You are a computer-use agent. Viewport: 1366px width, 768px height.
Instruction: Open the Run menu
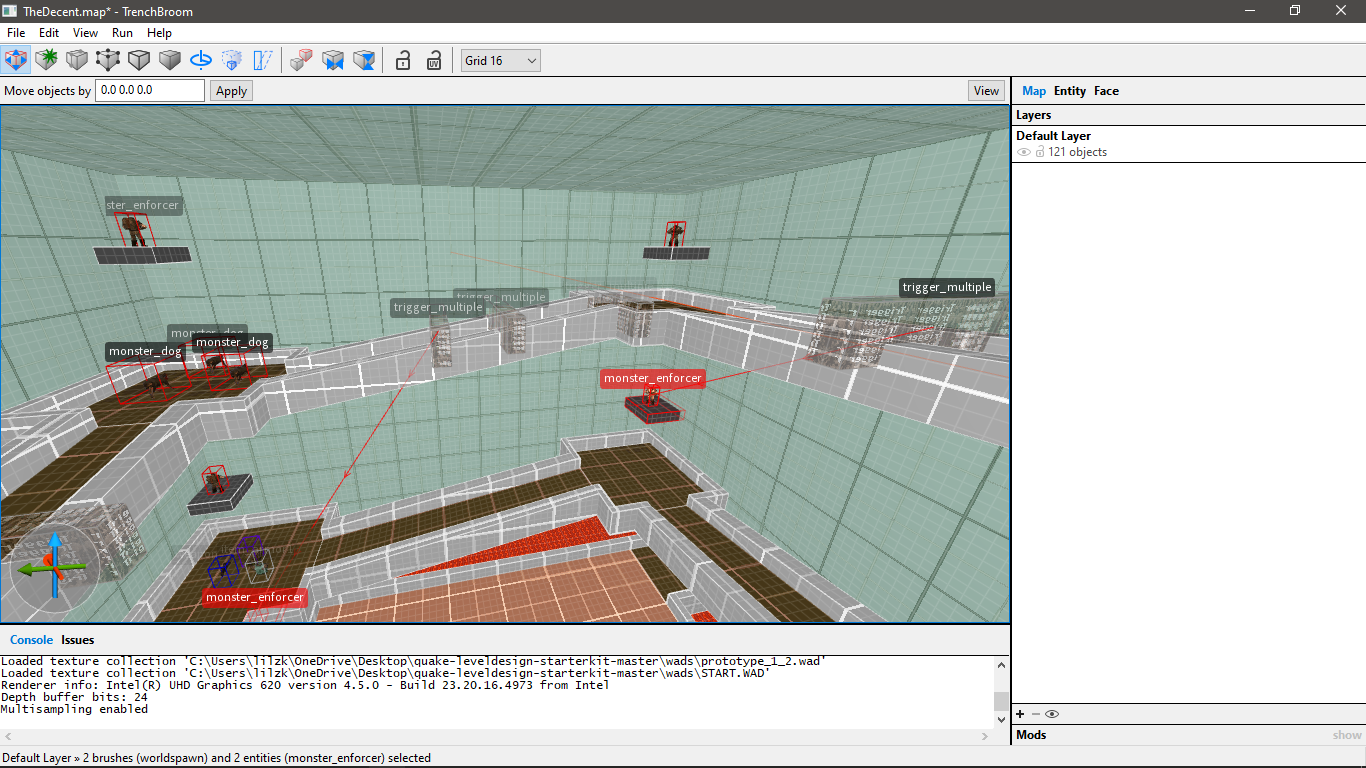pyautogui.click(x=122, y=33)
